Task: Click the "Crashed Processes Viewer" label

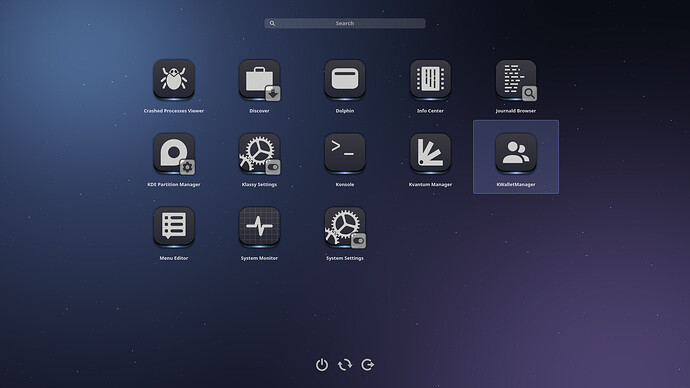Action: [x=174, y=111]
